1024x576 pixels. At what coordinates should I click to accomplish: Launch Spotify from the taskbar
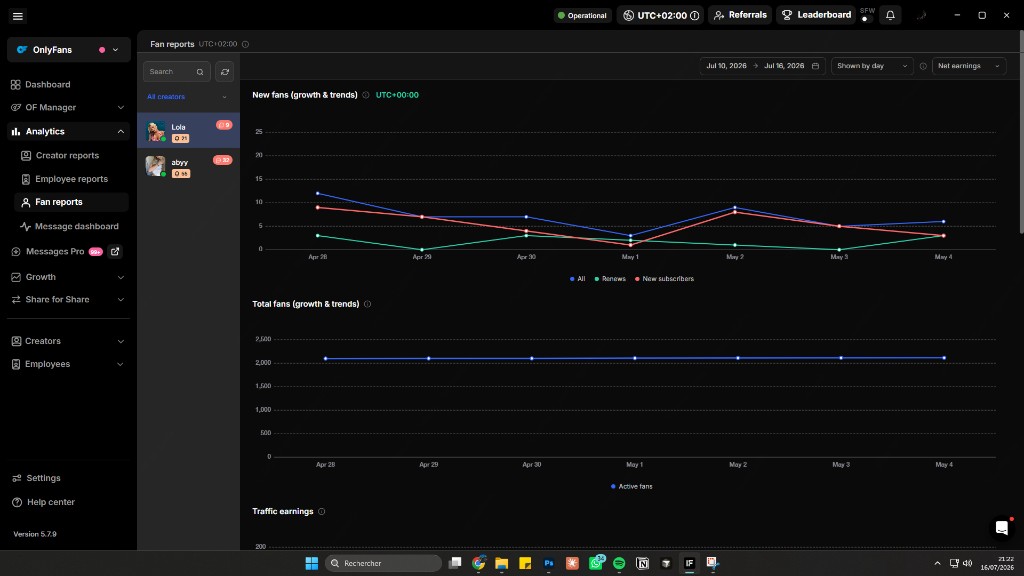[619, 563]
